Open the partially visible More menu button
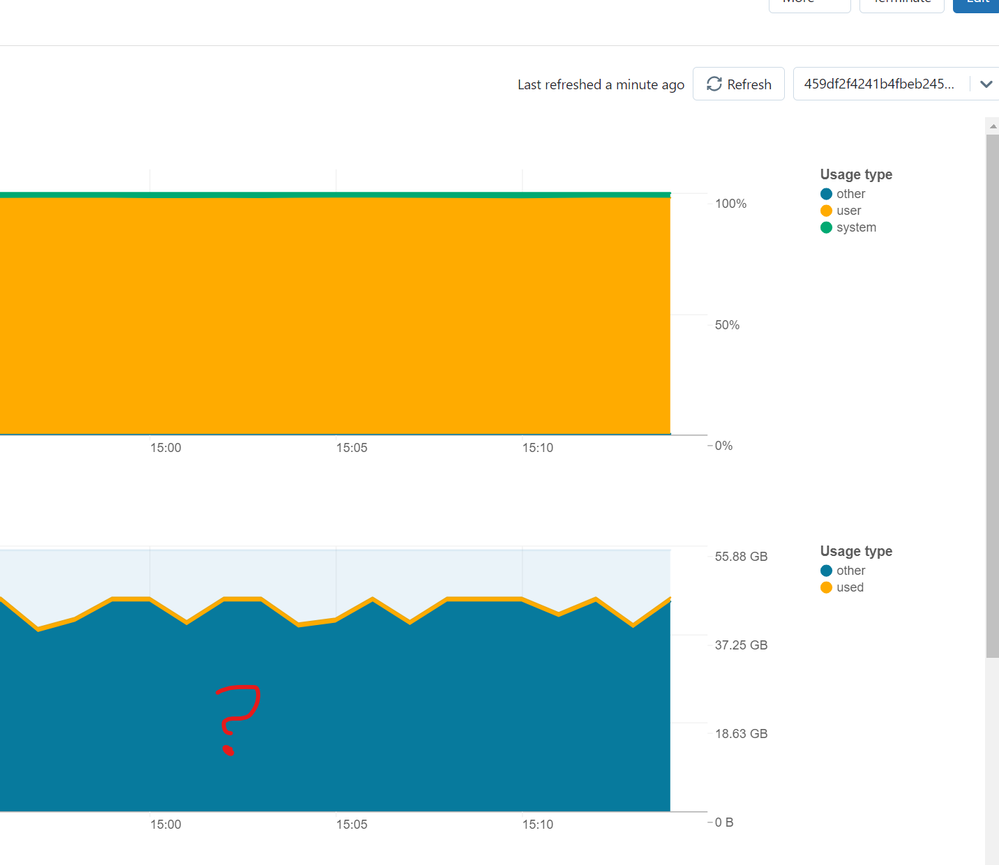999x865 pixels. pyautogui.click(x=809, y=4)
